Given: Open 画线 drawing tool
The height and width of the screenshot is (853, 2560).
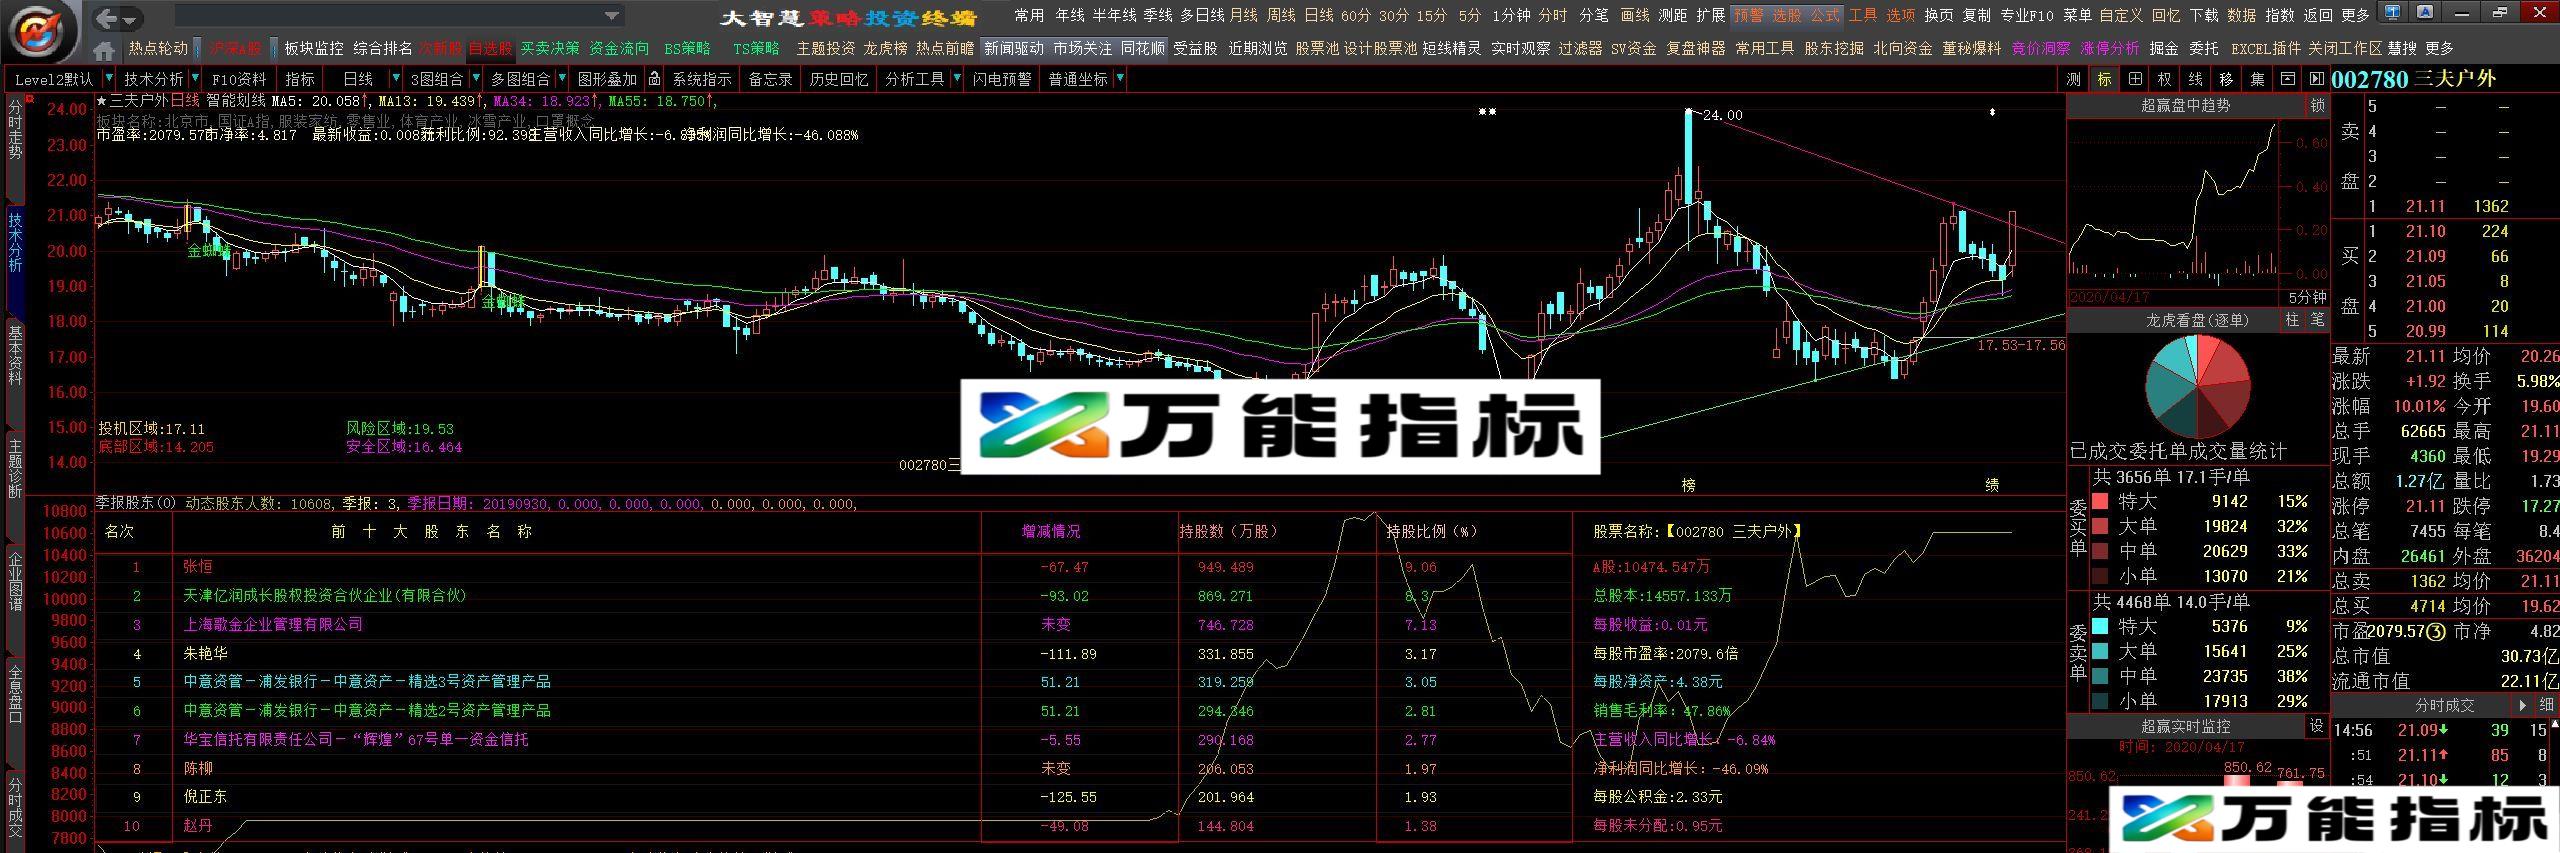Looking at the screenshot, I should pyautogui.click(x=1634, y=15).
